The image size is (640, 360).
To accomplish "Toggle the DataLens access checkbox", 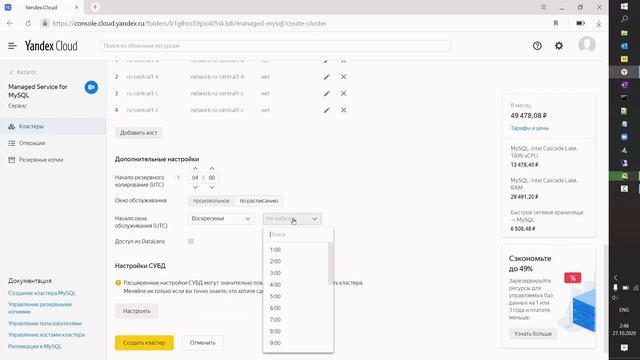I will coord(191,241).
